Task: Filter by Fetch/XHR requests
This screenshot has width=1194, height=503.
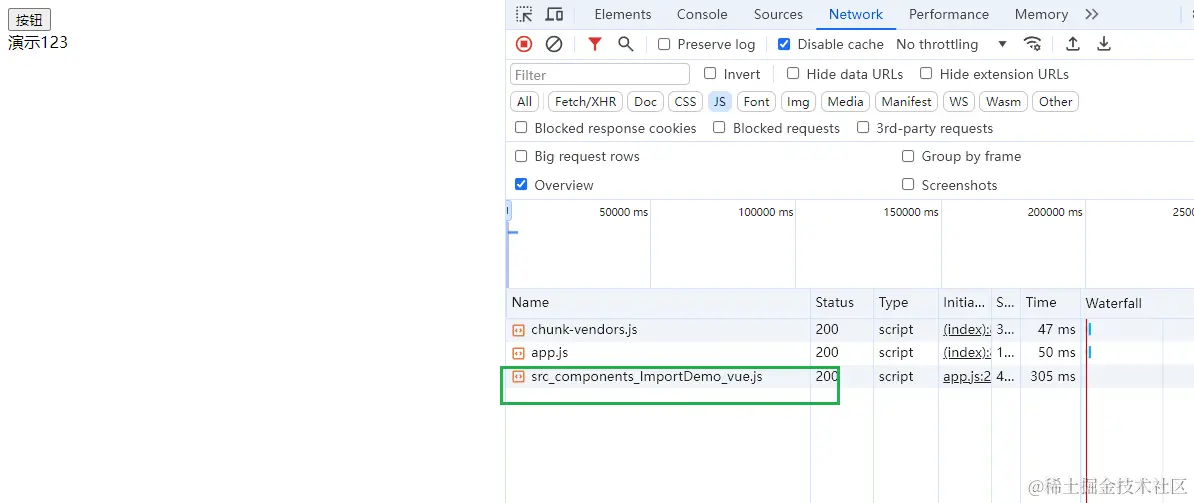Action: [x=585, y=102]
